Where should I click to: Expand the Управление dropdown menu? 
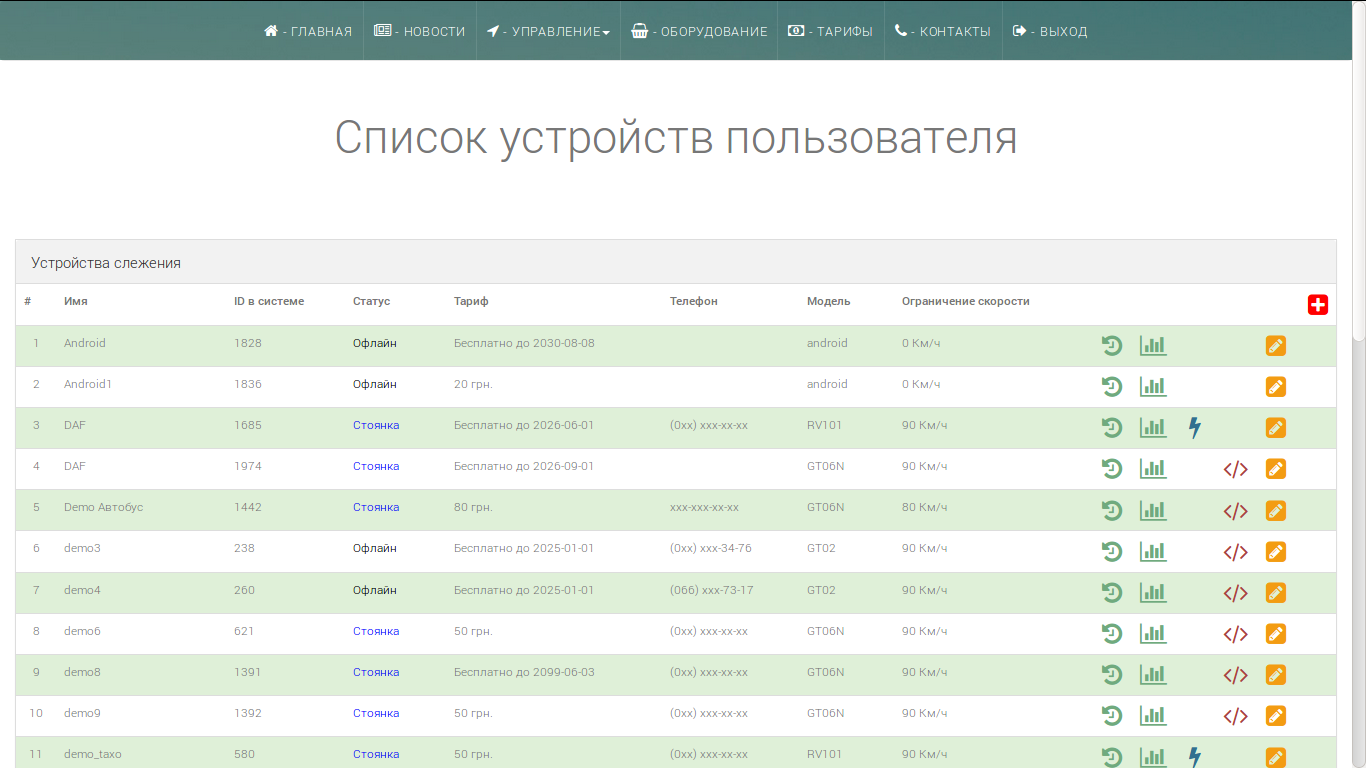[x=548, y=31]
